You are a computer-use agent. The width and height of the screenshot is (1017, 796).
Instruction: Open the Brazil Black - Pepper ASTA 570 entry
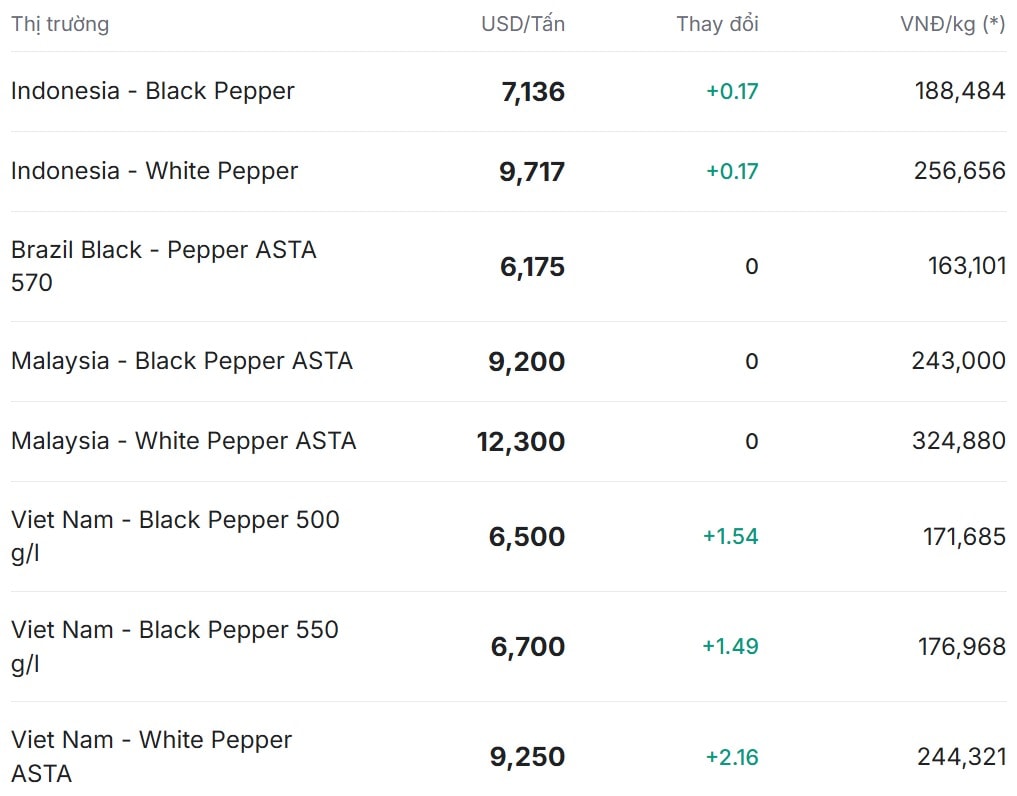[x=164, y=266]
